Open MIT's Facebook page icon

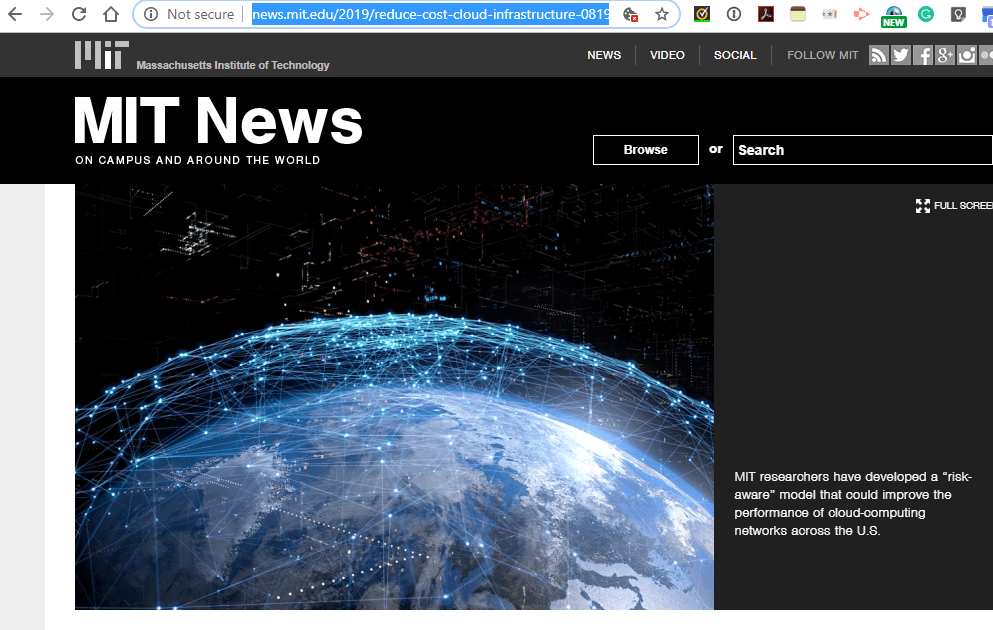(922, 54)
